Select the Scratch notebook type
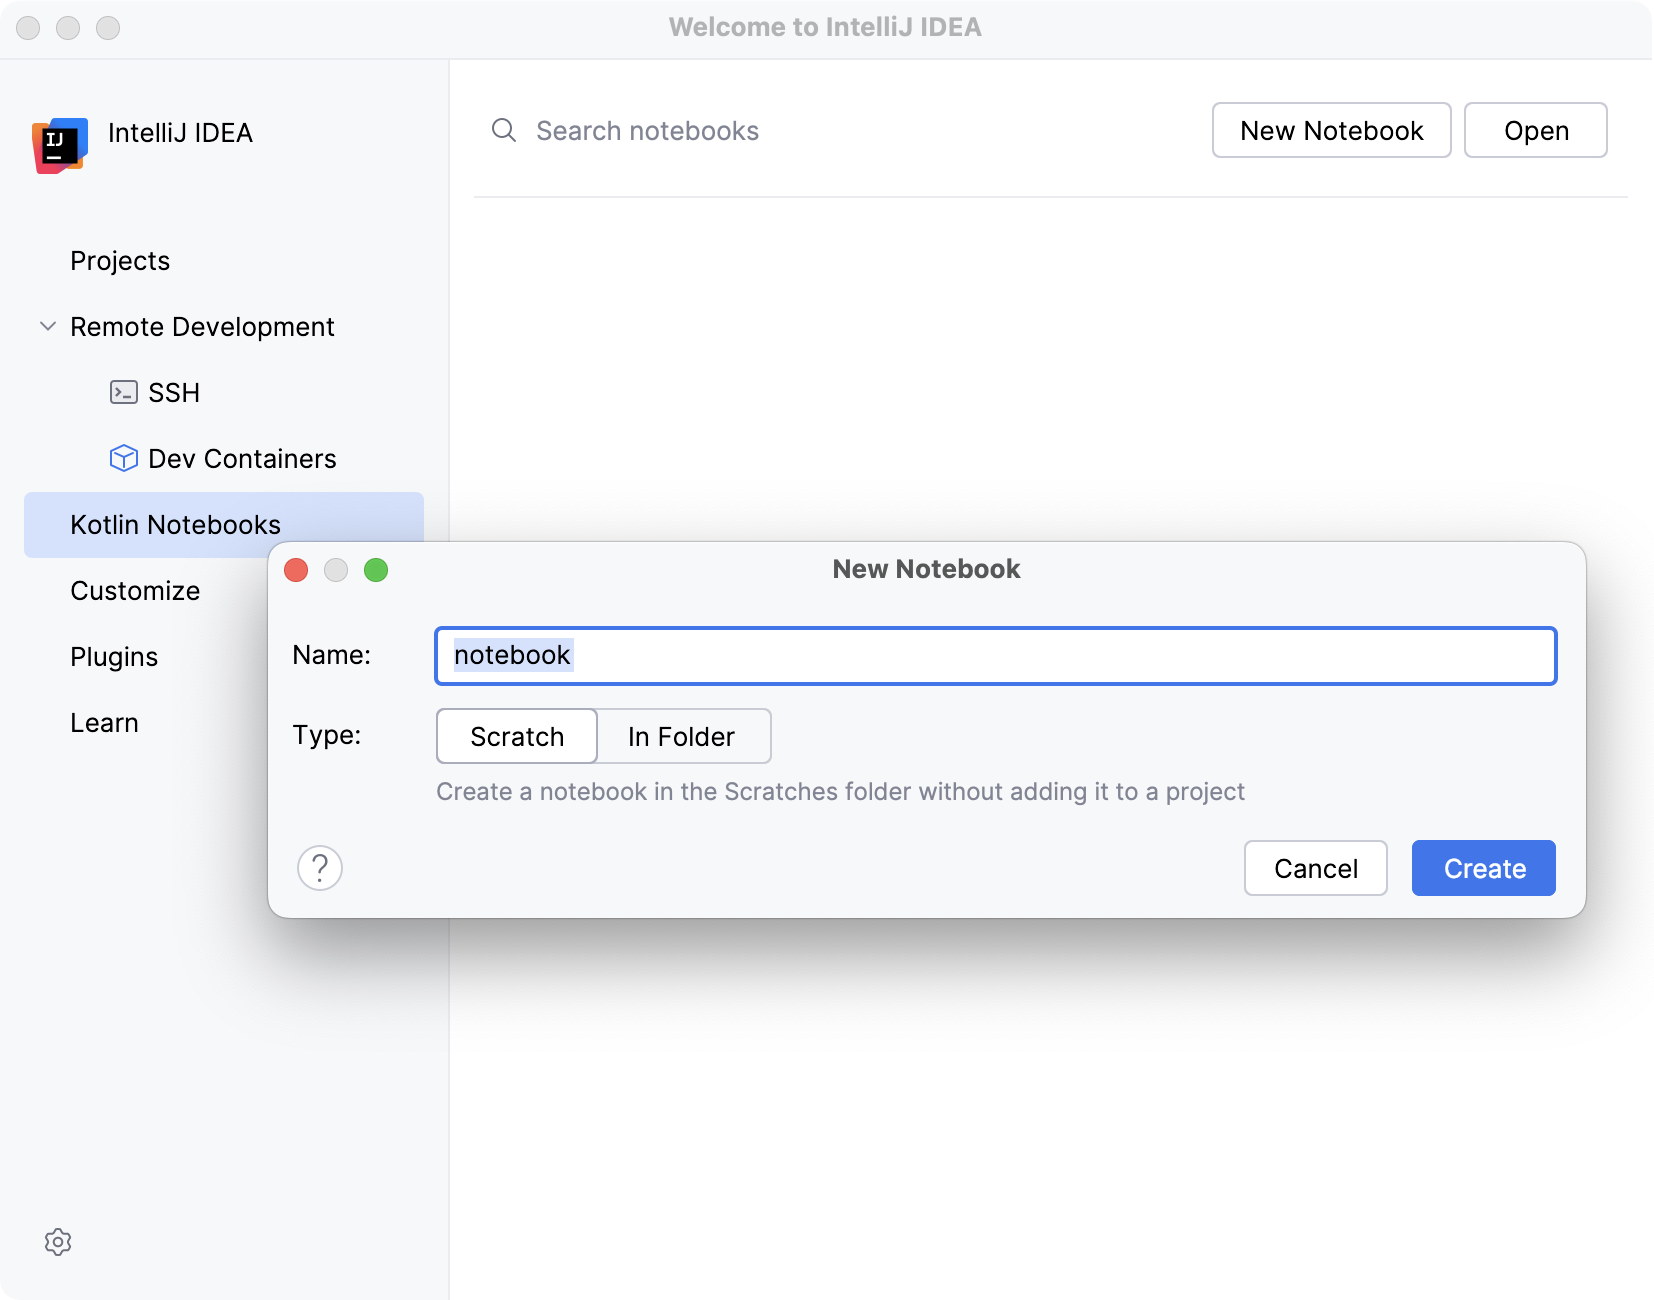1654x1300 pixels. coord(516,736)
